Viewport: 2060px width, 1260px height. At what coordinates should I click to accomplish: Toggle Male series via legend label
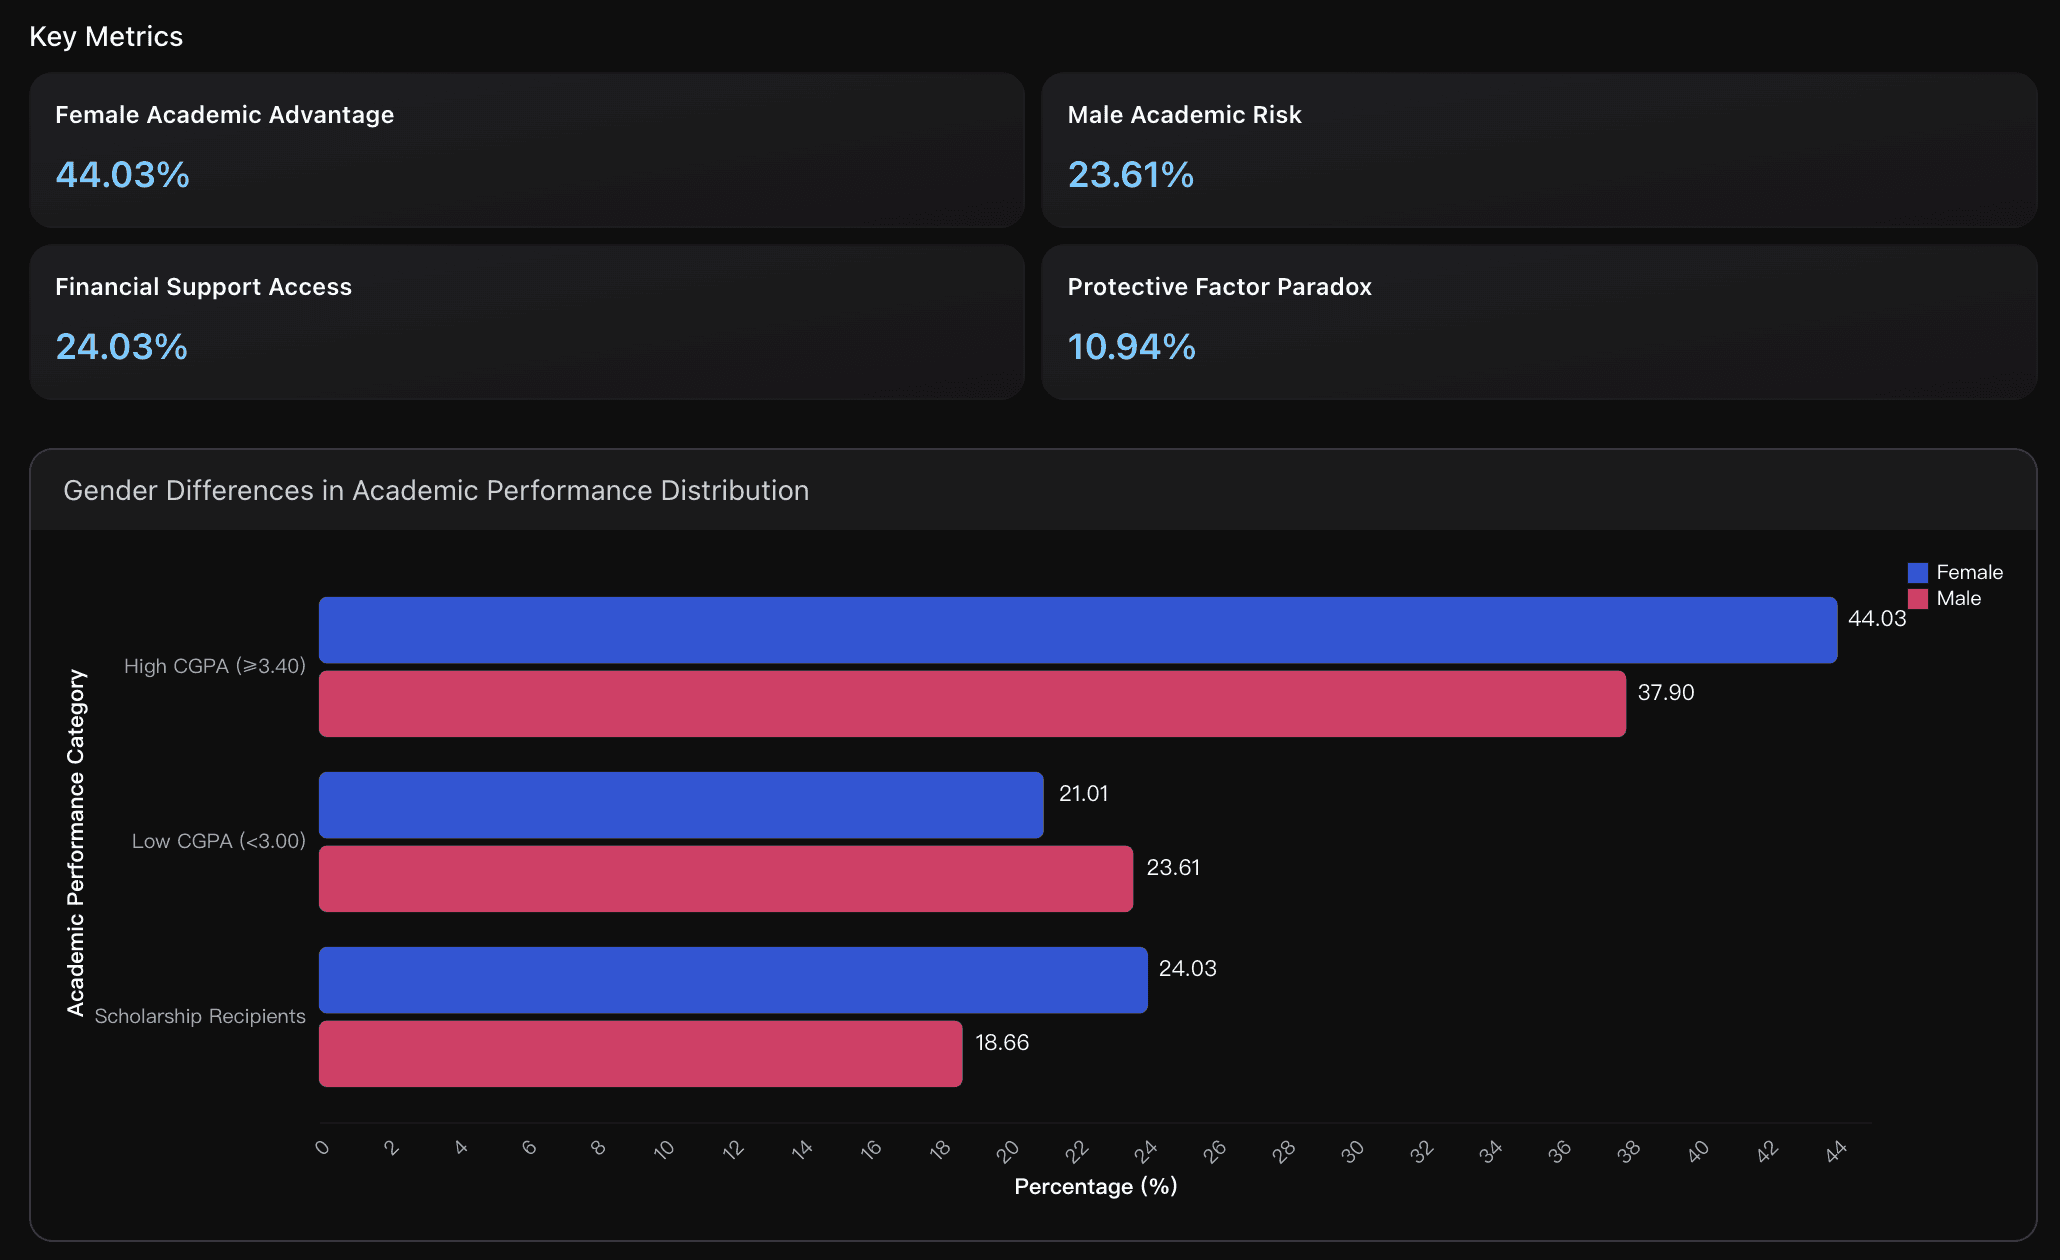tap(1958, 599)
